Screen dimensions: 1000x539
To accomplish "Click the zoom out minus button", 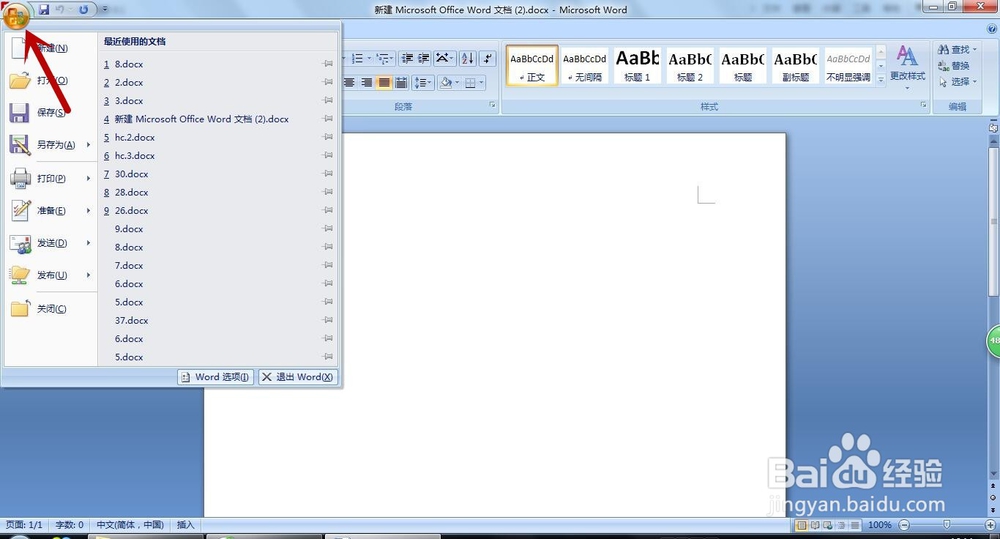I will pyautogui.click(x=904, y=525).
